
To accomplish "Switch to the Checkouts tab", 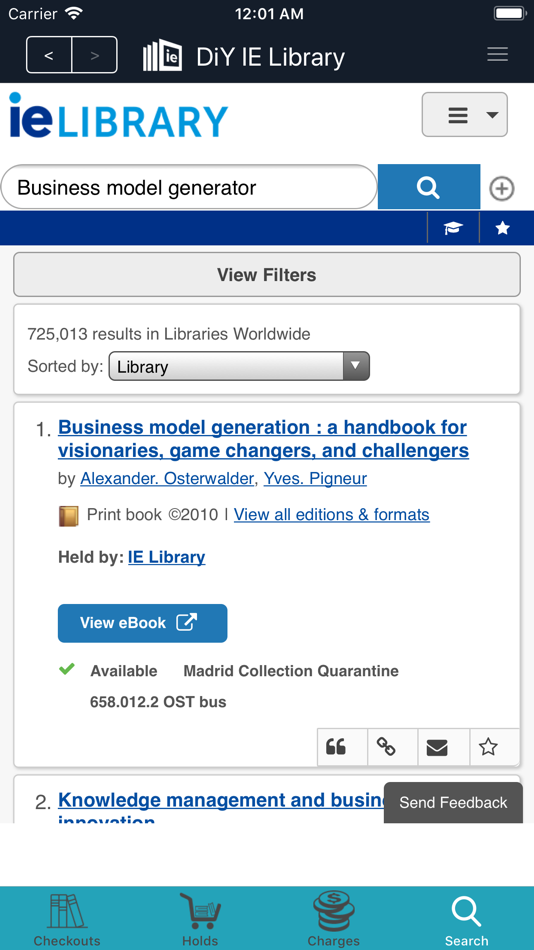I will click(67, 920).
